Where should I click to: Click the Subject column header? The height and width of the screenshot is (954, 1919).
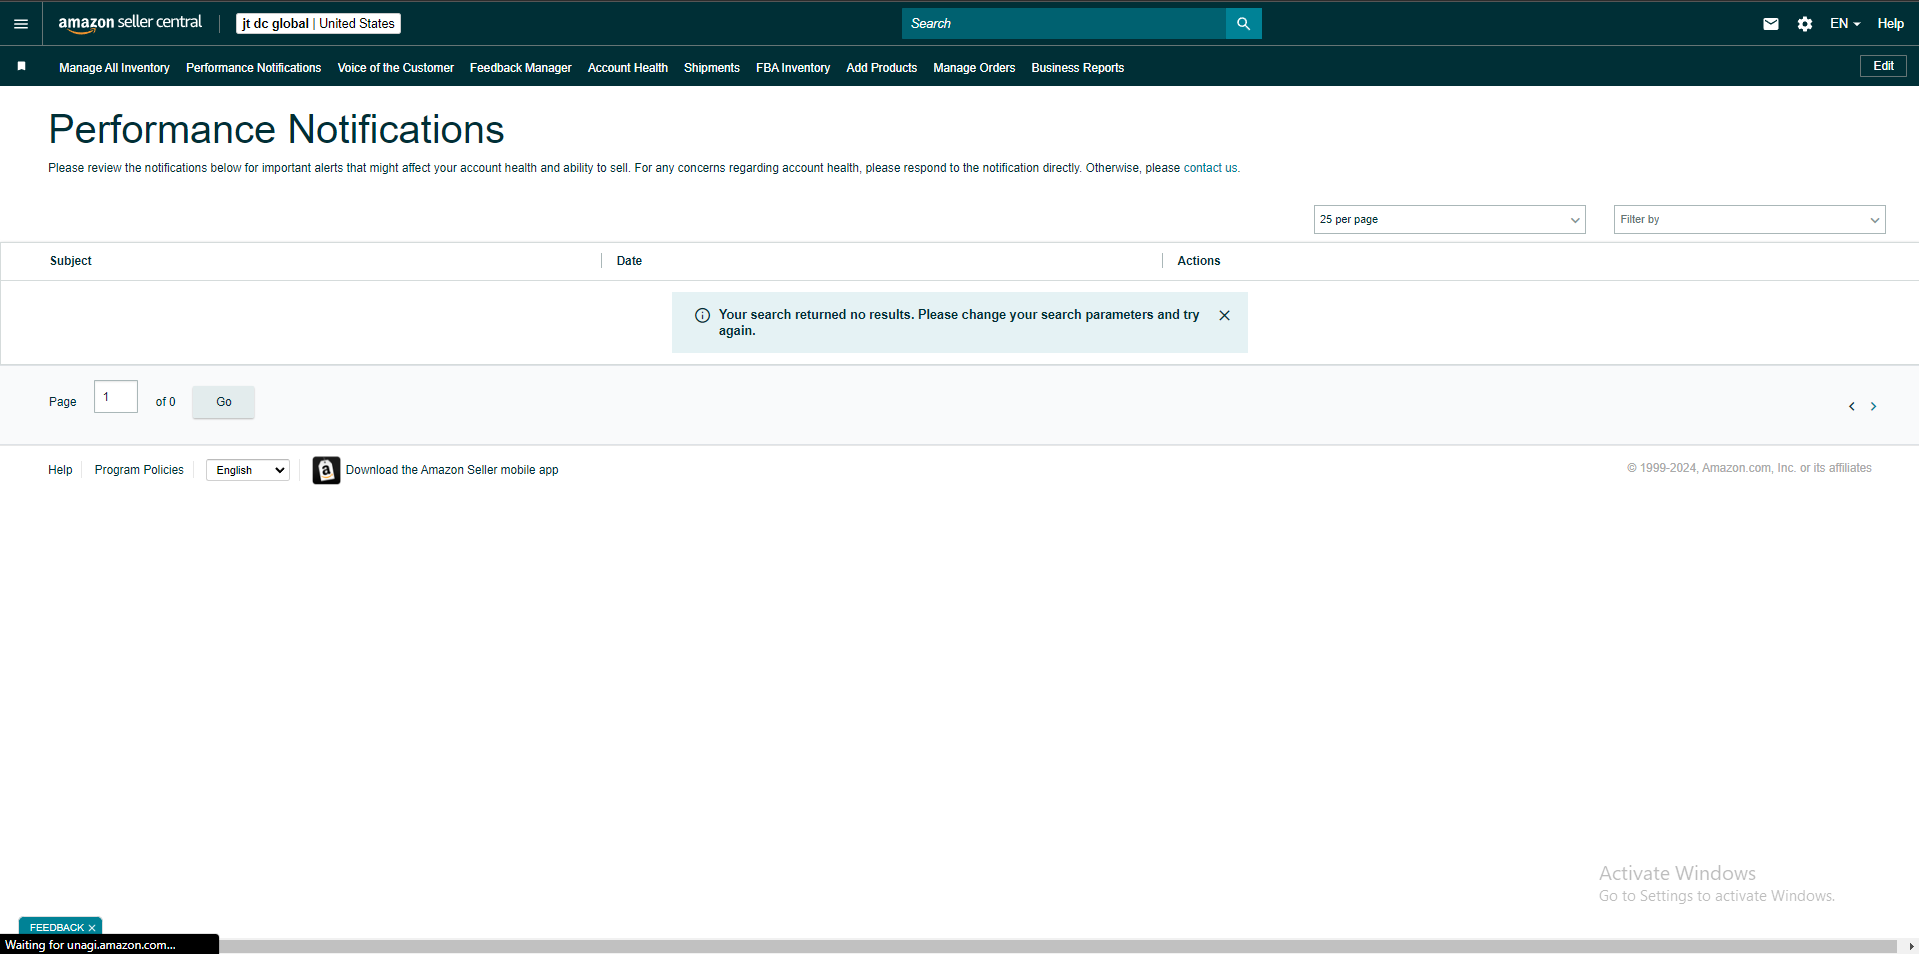(x=71, y=261)
